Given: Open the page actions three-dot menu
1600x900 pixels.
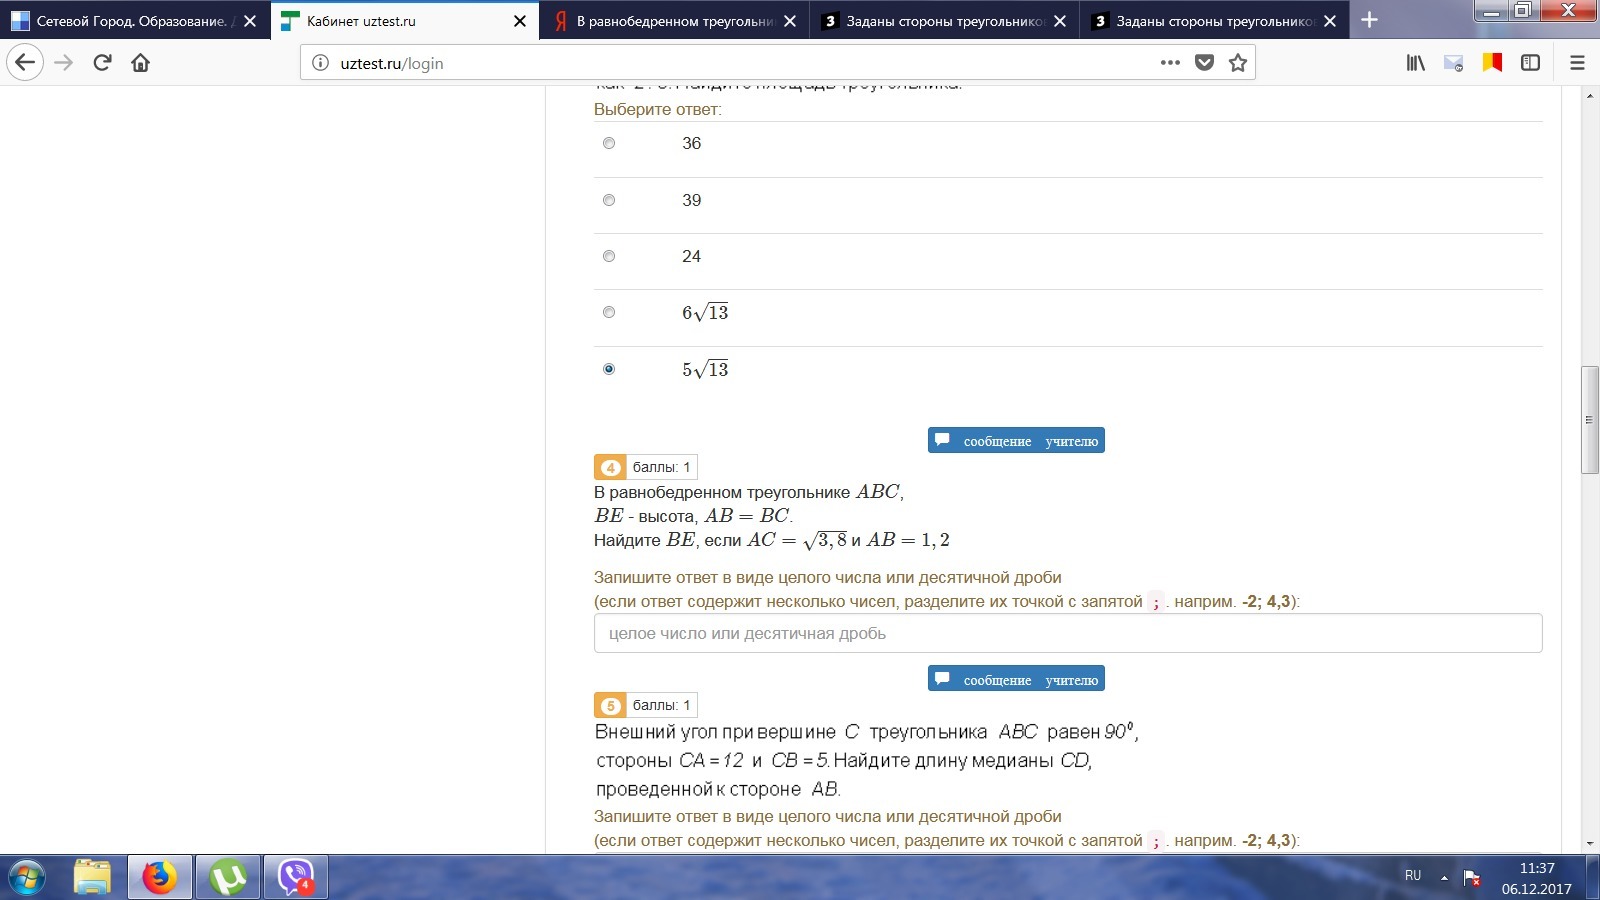Looking at the screenshot, I should pos(1170,63).
